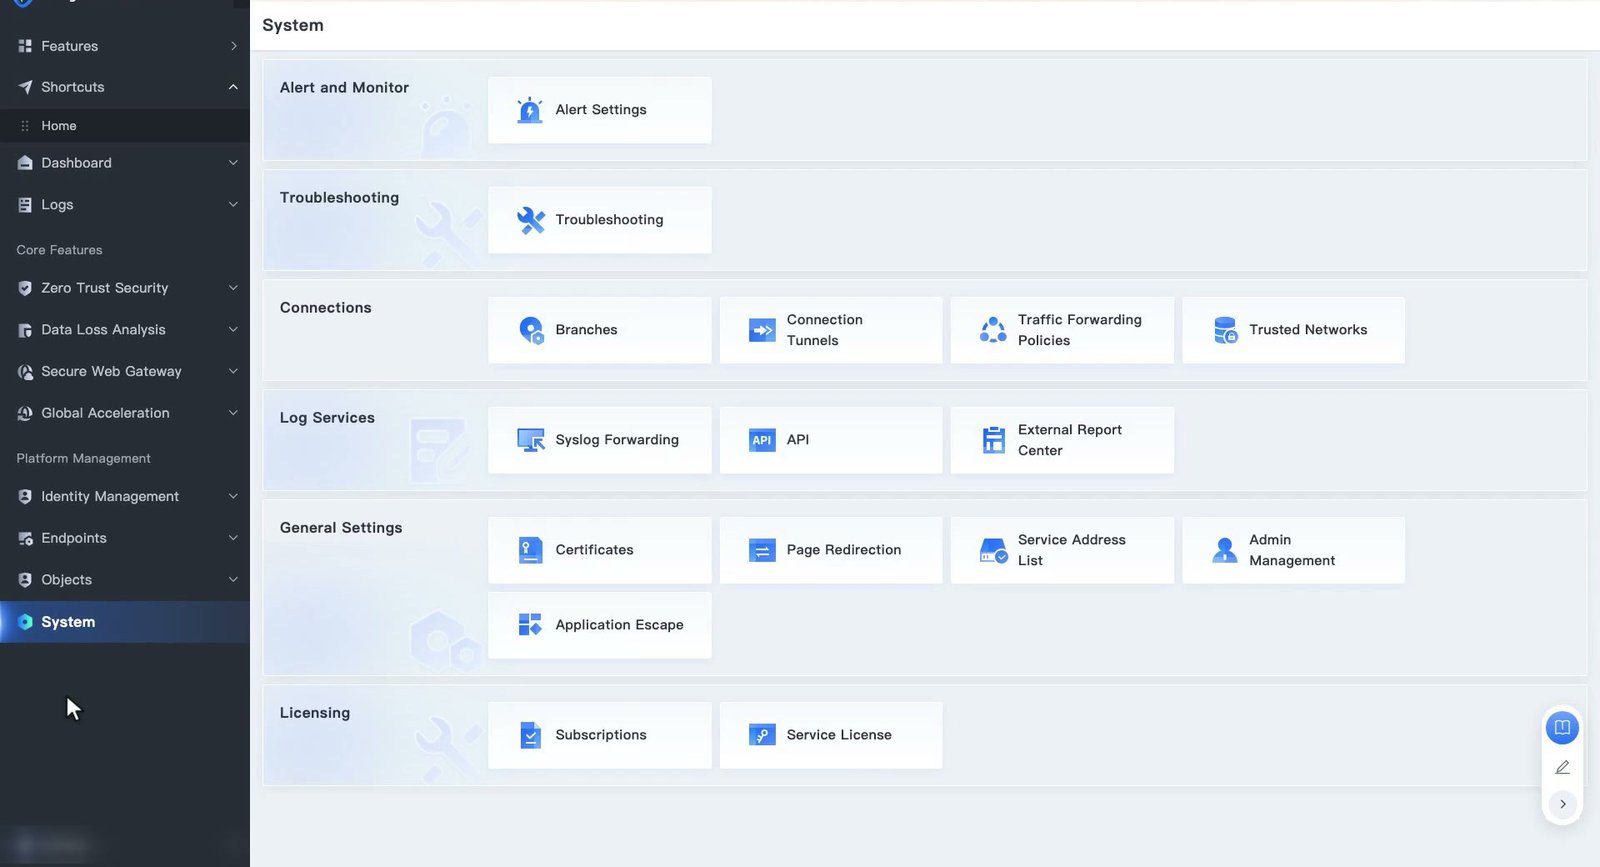Image resolution: width=1600 pixels, height=867 pixels.
Task: Click the Service Address List icon
Action: point(993,550)
